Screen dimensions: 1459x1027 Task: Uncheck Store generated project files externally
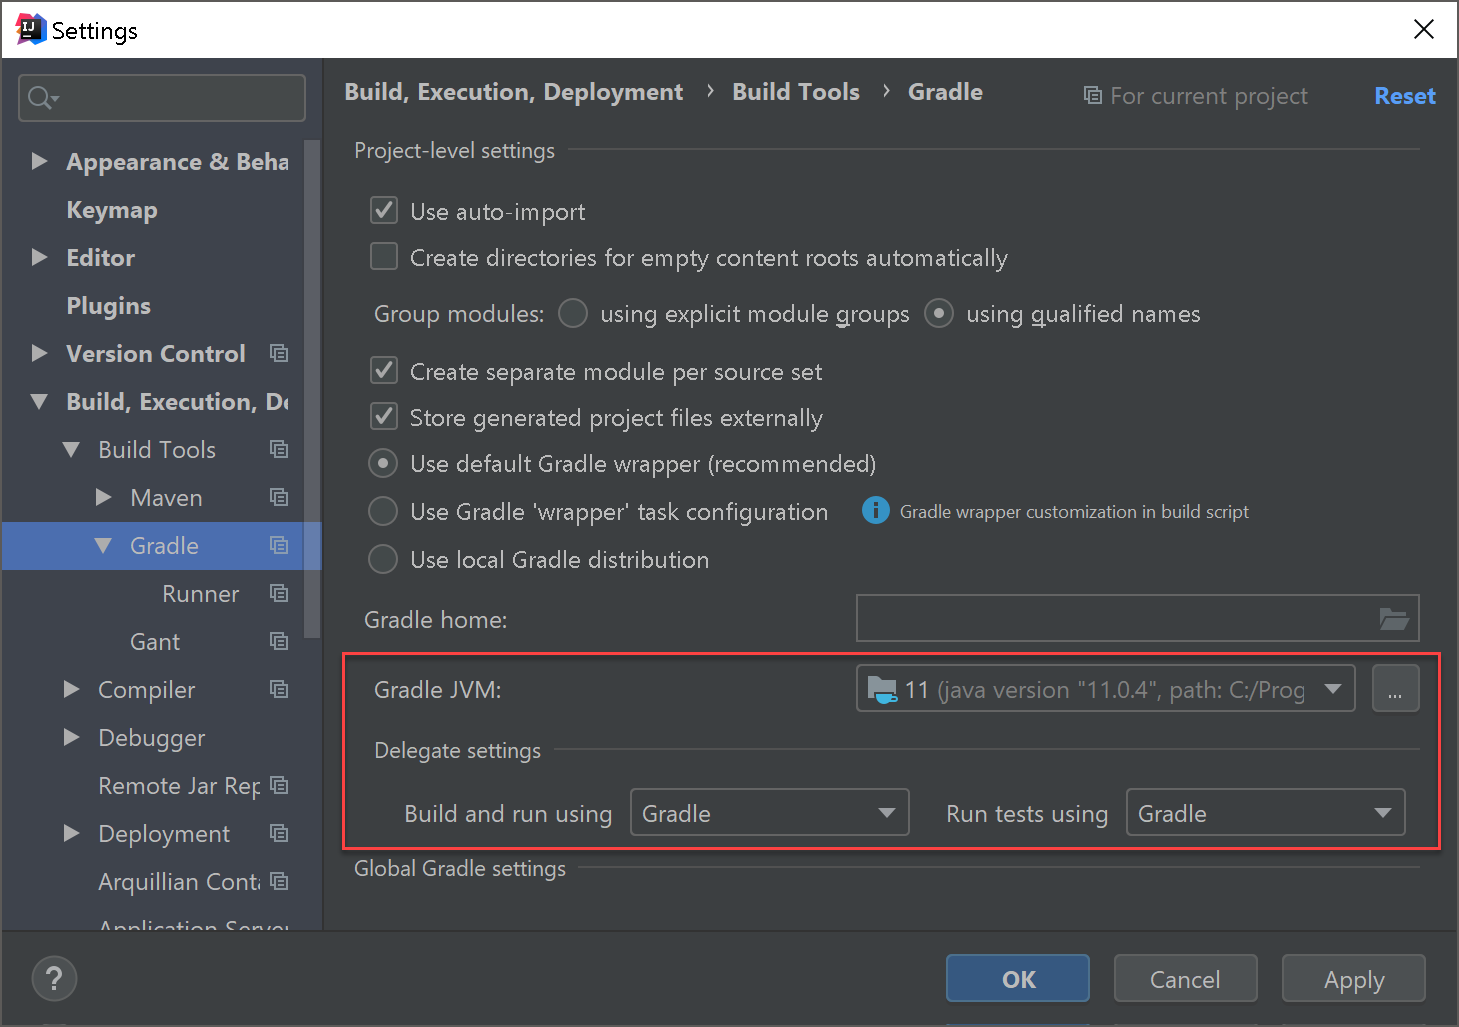pos(384,416)
